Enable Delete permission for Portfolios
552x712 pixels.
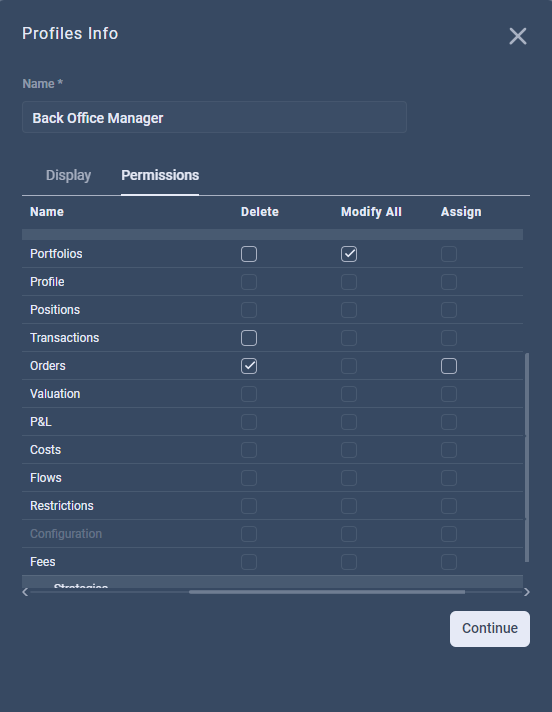point(249,254)
